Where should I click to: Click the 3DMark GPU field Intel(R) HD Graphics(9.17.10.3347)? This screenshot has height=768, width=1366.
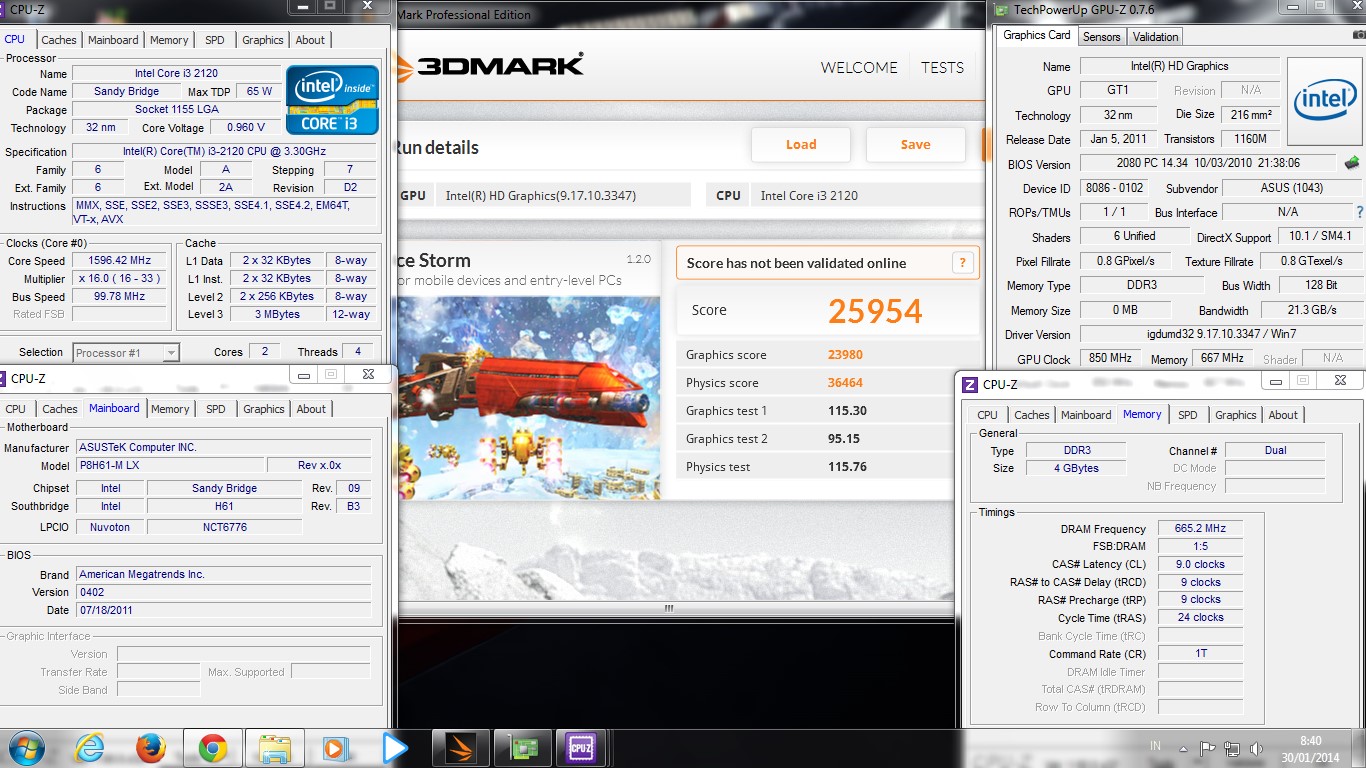click(x=563, y=196)
